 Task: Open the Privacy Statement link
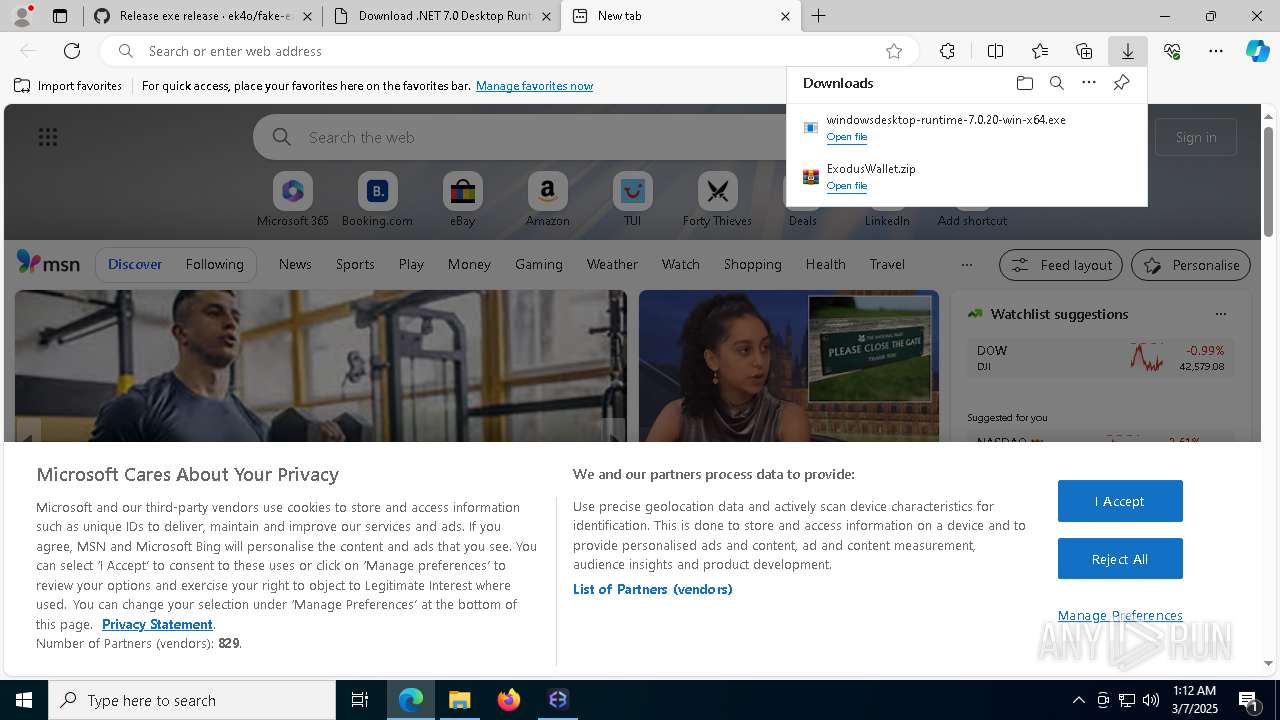[x=157, y=624]
